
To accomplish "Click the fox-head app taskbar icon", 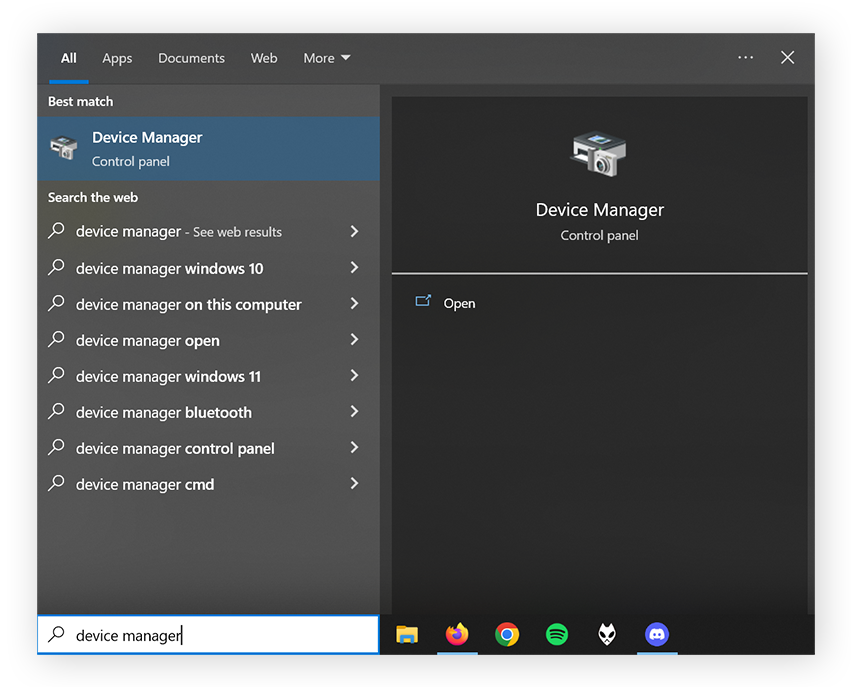I will (607, 634).
